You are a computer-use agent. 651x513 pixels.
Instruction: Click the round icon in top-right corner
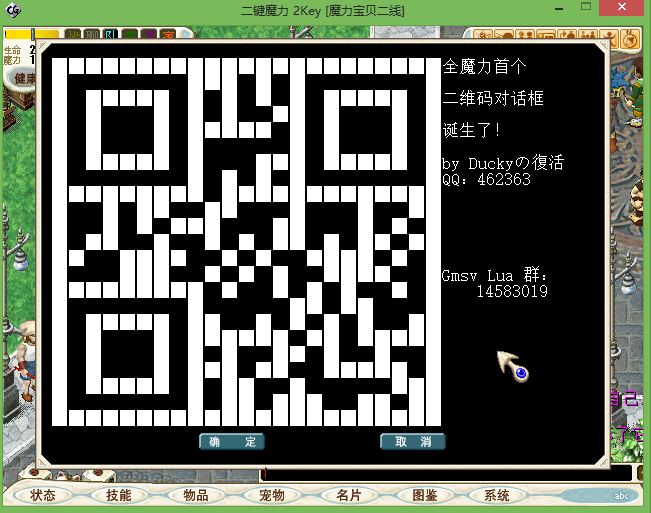tap(631, 39)
